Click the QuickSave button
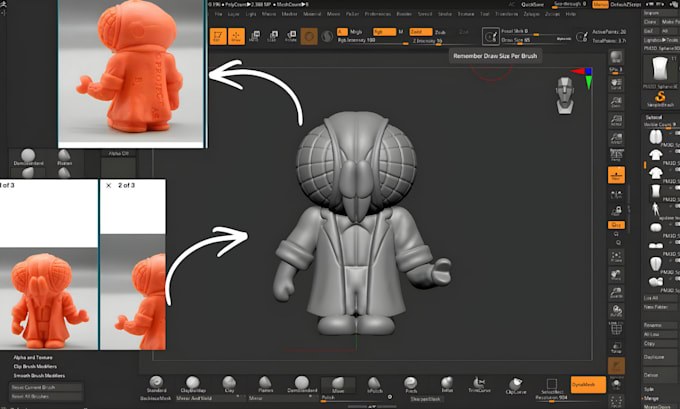The image size is (680, 409). [533, 4]
